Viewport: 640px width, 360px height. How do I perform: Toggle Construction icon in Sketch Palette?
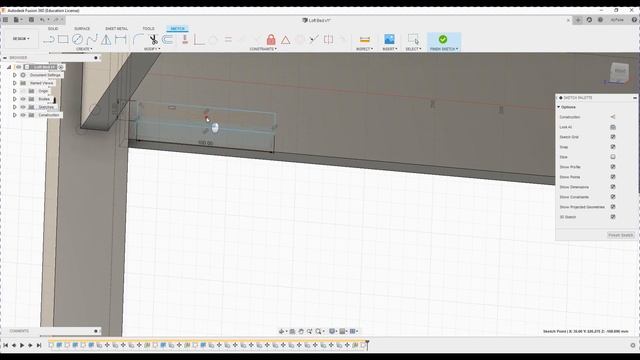(x=613, y=117)
